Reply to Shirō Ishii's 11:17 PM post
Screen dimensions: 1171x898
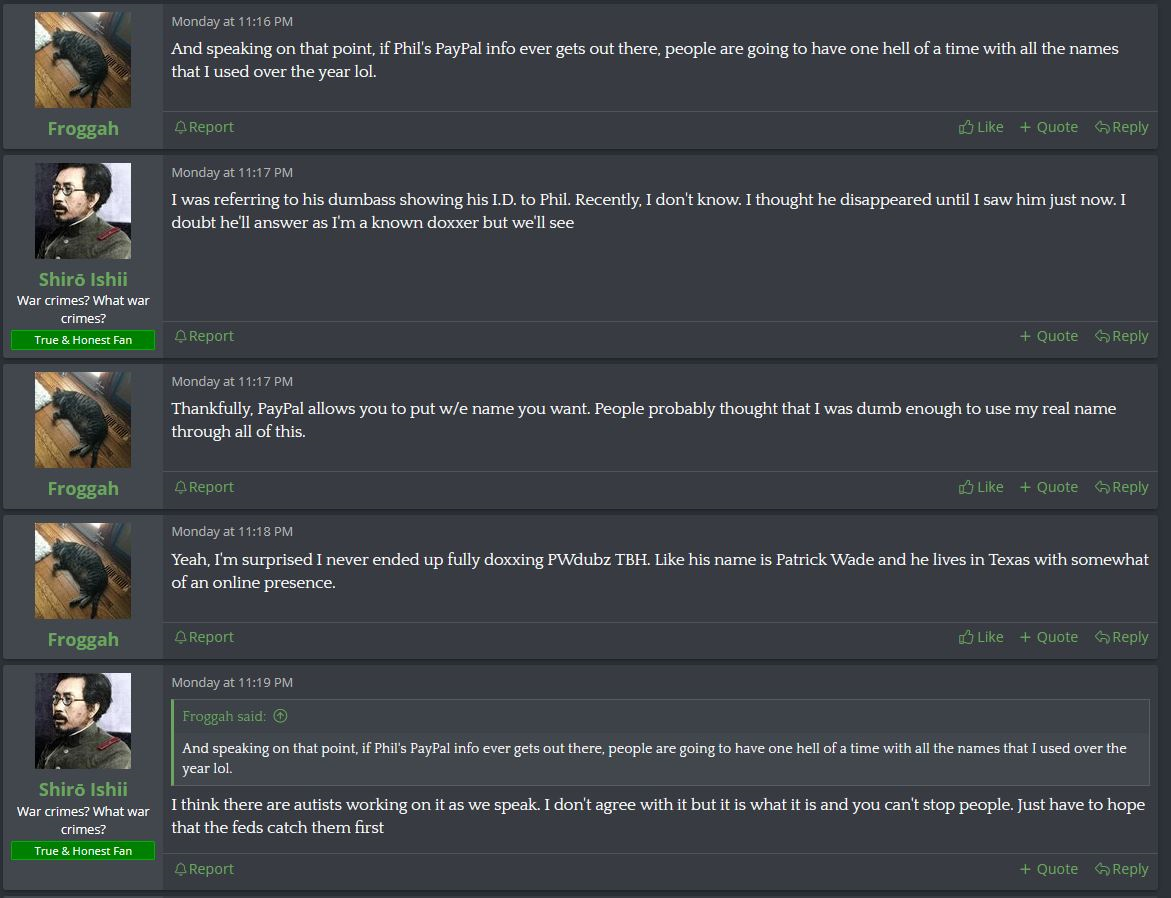click(1121, 336)
